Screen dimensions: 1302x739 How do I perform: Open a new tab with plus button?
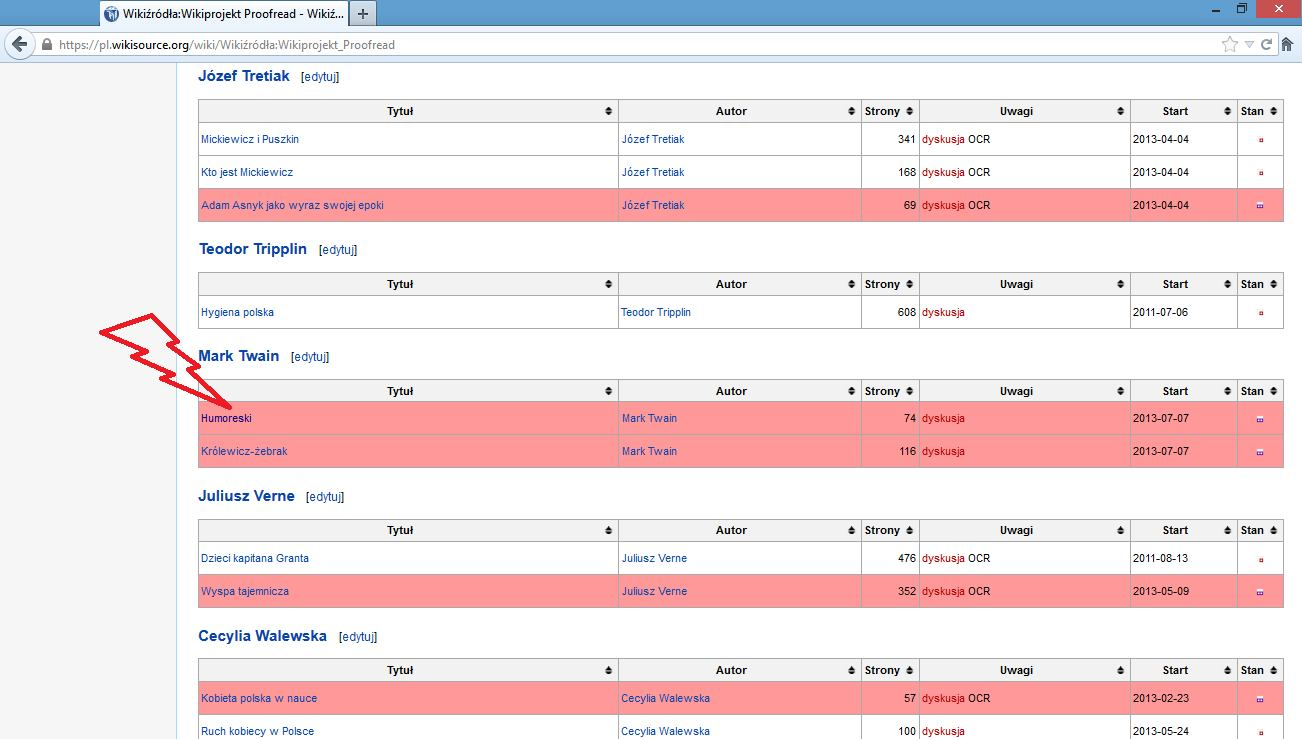coord(362,14)
